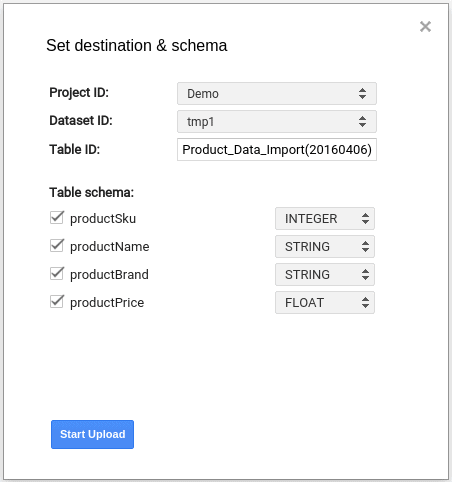Click the arrows icon on Dataset ID selector
Screen dimensions: 452x482
(x=362, y=122)
